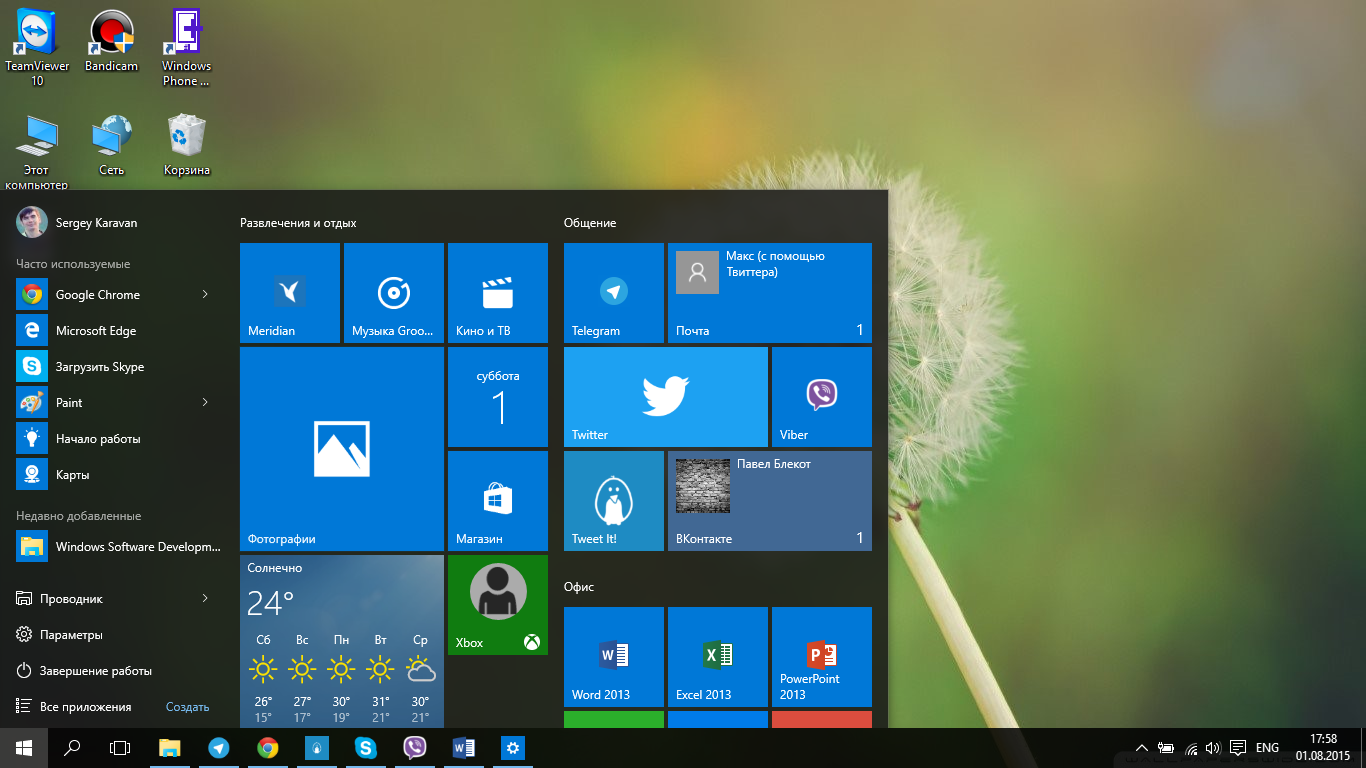Open Все приложения all apps list
The image size is (1366, 768).
(x=74, y=706)
